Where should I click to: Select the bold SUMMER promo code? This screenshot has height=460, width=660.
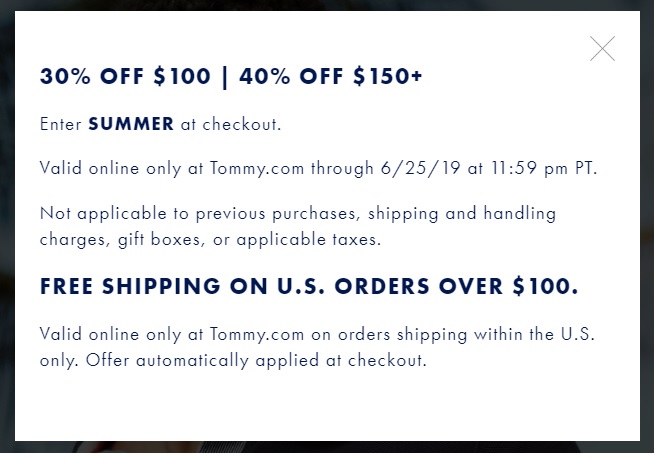(131, 125)
